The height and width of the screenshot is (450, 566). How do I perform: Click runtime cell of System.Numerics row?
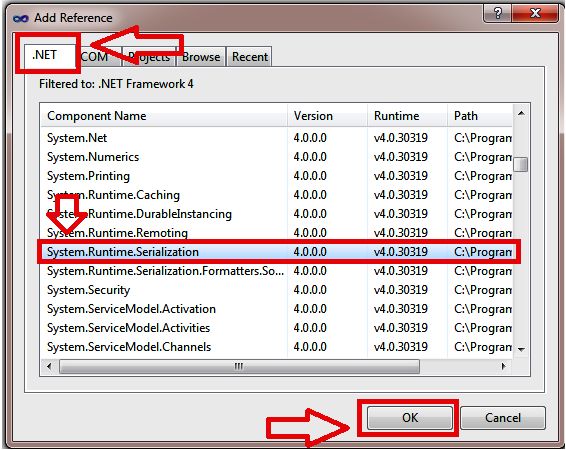[x=401, y=157]
